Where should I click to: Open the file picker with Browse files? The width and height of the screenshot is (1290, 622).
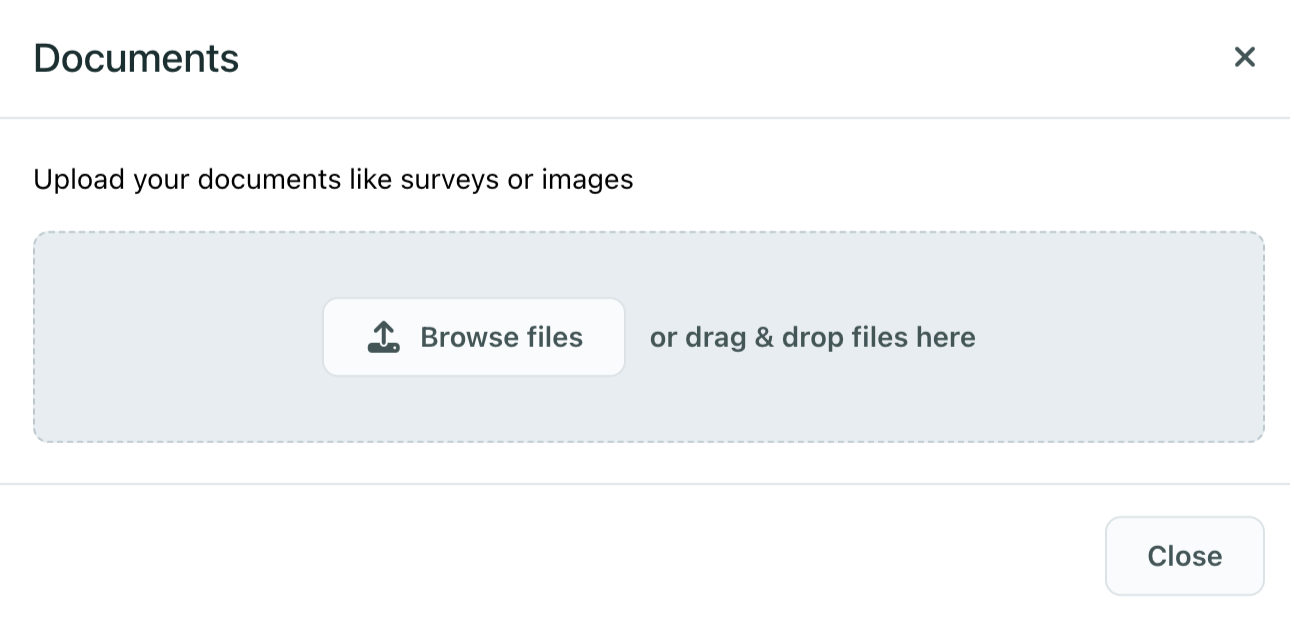coord(474,337)
